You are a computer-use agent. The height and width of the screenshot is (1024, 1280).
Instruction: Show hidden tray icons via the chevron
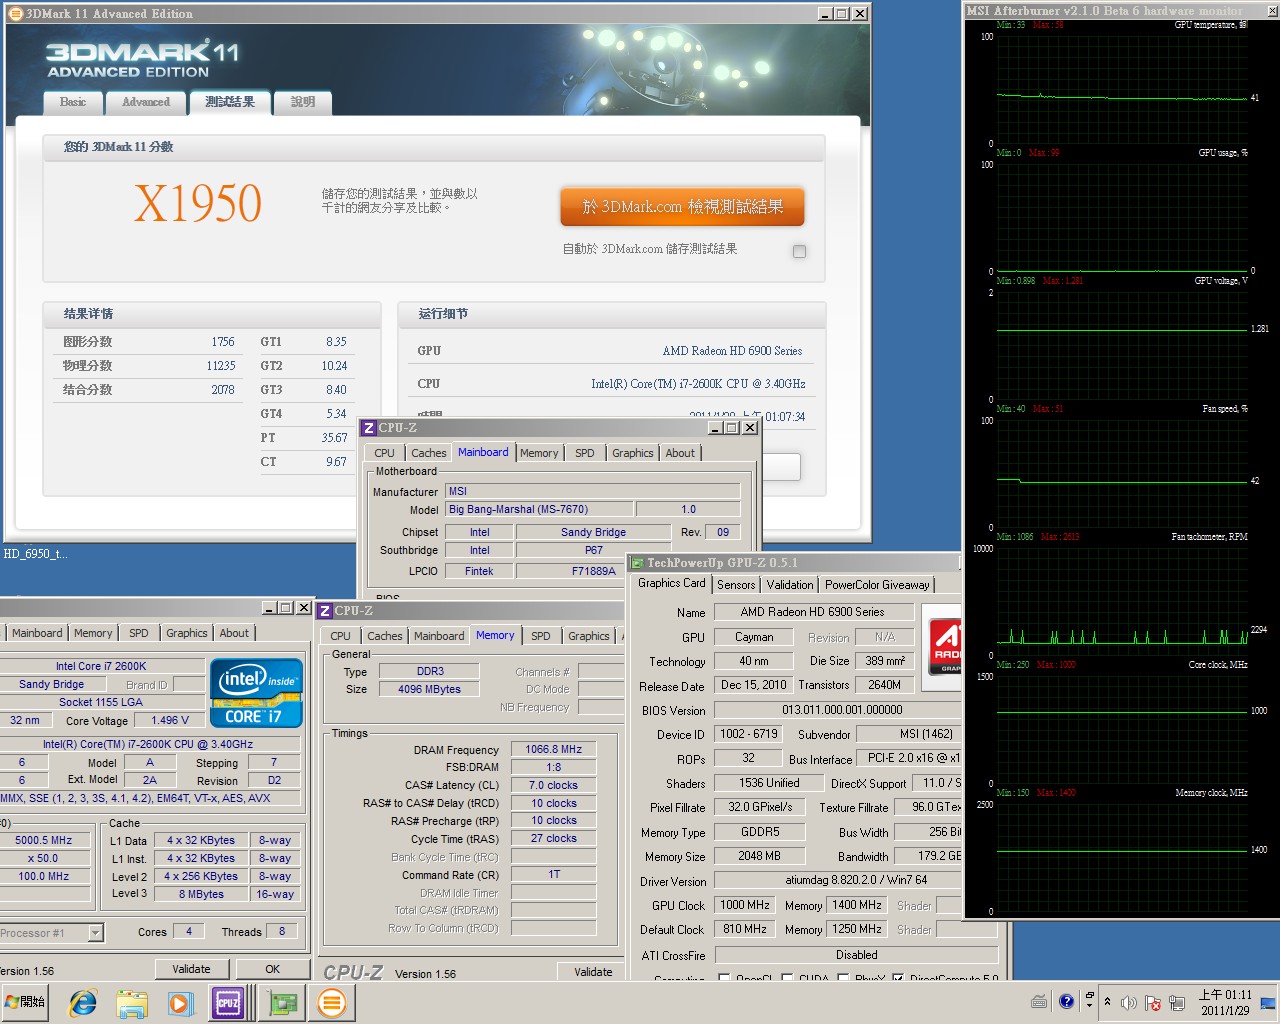[x=1107, y=1001]
